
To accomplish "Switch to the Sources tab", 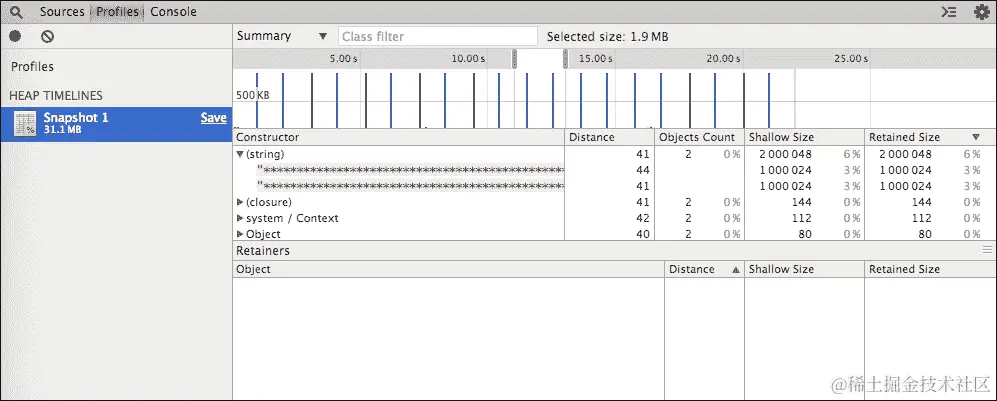I will pos(62,11).
